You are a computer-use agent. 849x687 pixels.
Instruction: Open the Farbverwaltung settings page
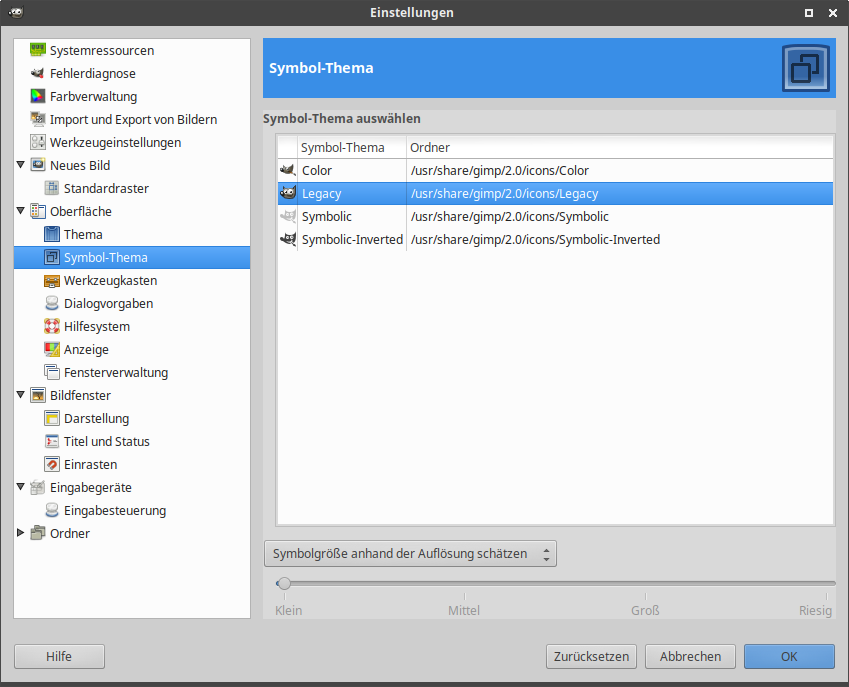pyautogui.click(x=94, y=96)
